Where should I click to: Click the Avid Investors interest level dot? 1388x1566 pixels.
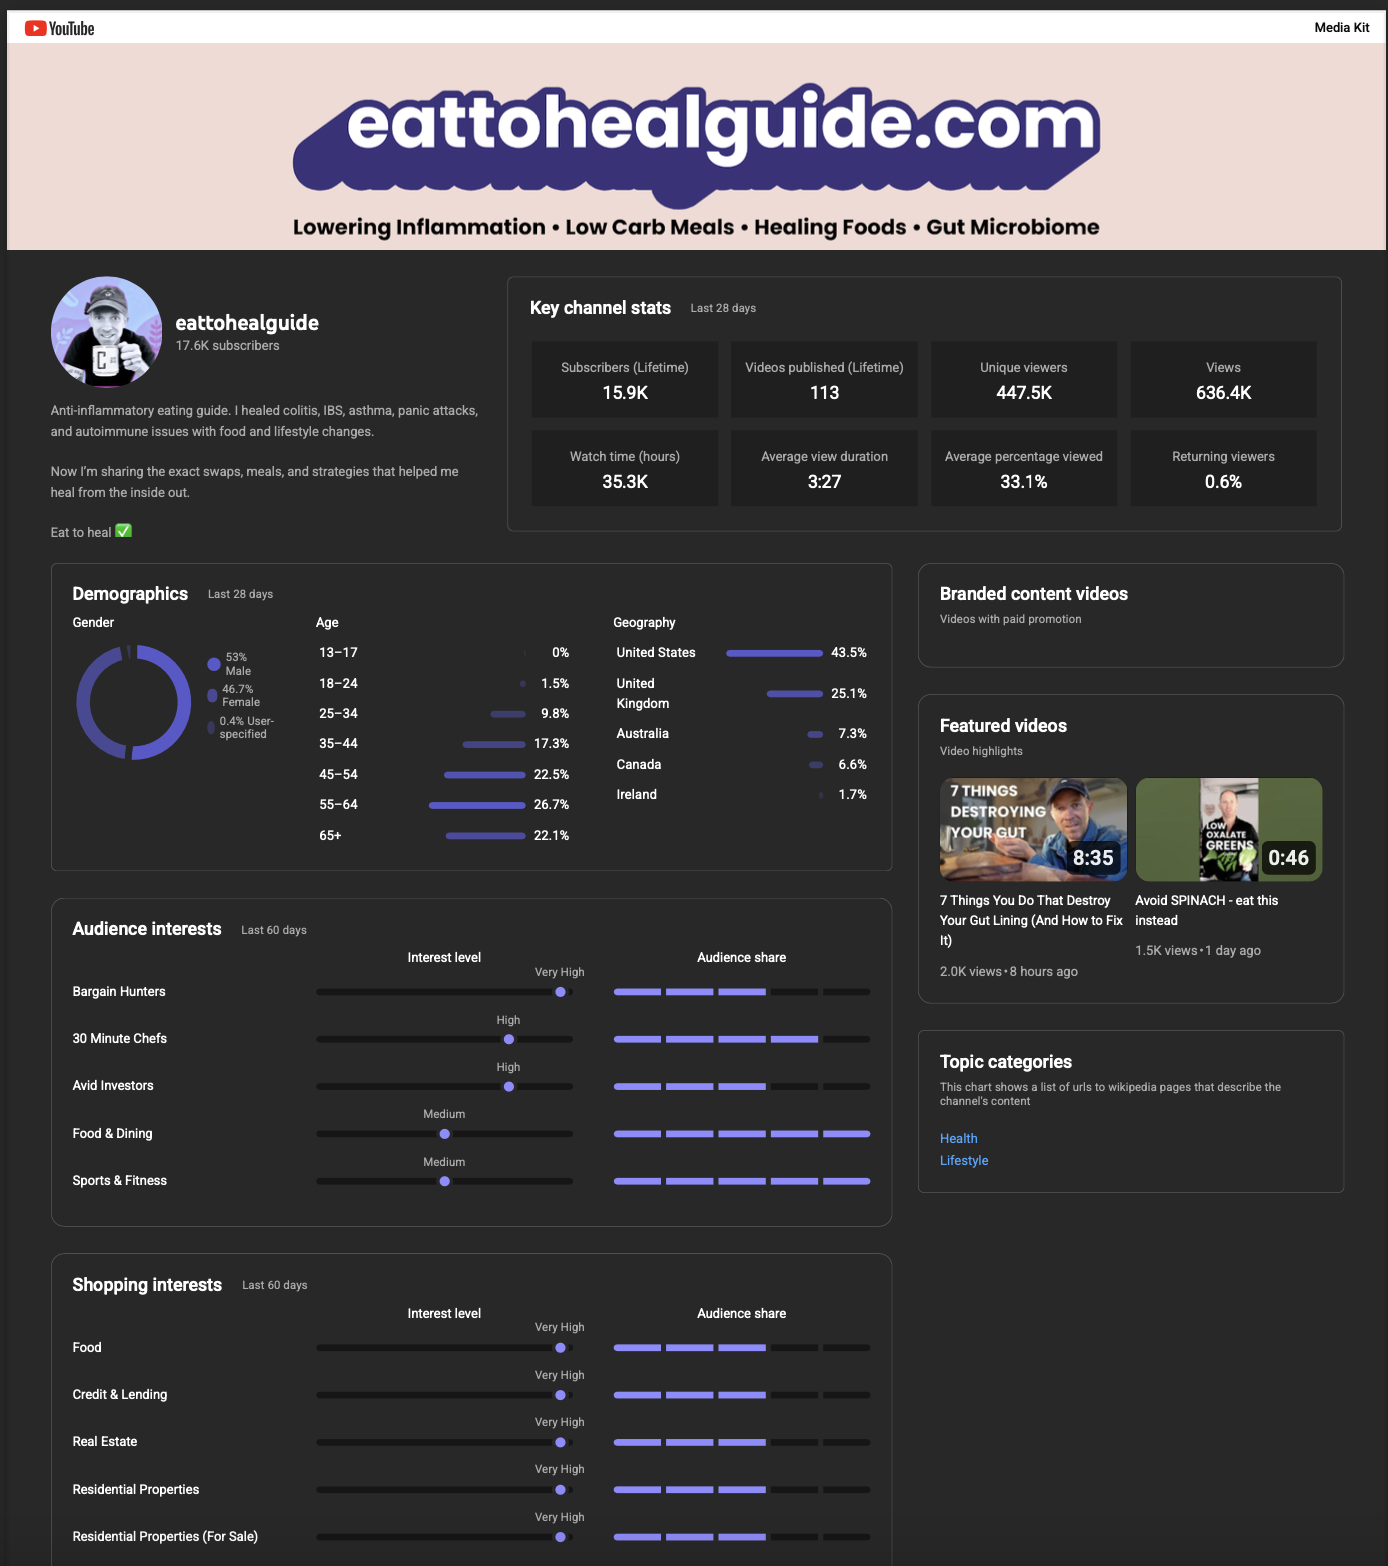(x=508, y=1086)
